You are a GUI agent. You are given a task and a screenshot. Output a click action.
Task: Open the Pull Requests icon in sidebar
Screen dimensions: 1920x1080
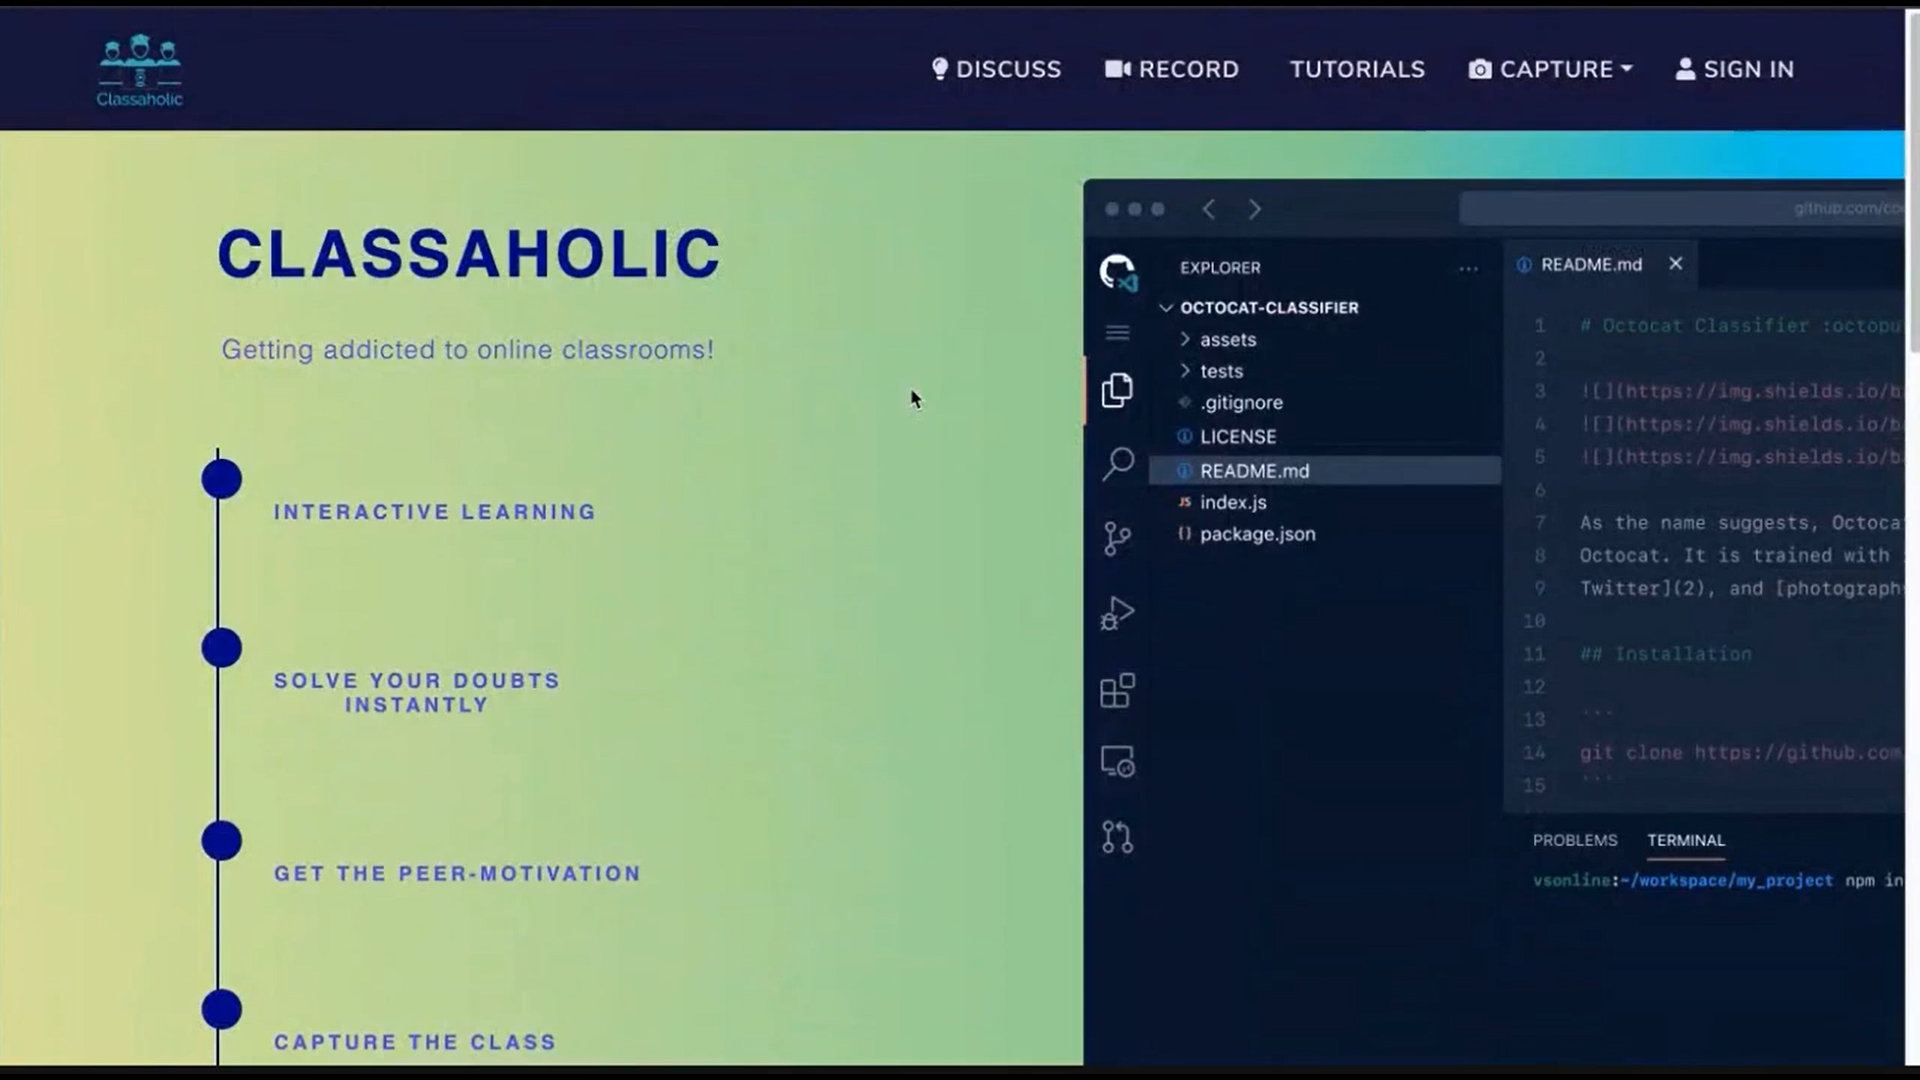click(x=1117, y=837)
